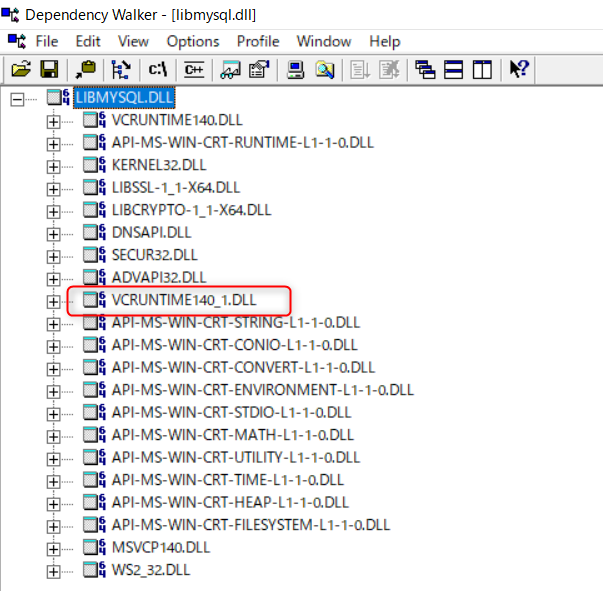Screen dimensions: 603x591
Task: Click the Dependency Walker title bar icon
Action: click(10, 15)
